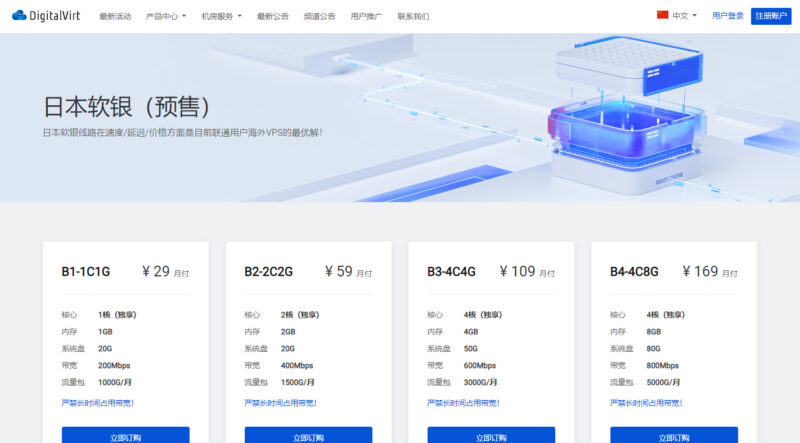Click the 用户登录 link
800x443 pixels.
727,17
